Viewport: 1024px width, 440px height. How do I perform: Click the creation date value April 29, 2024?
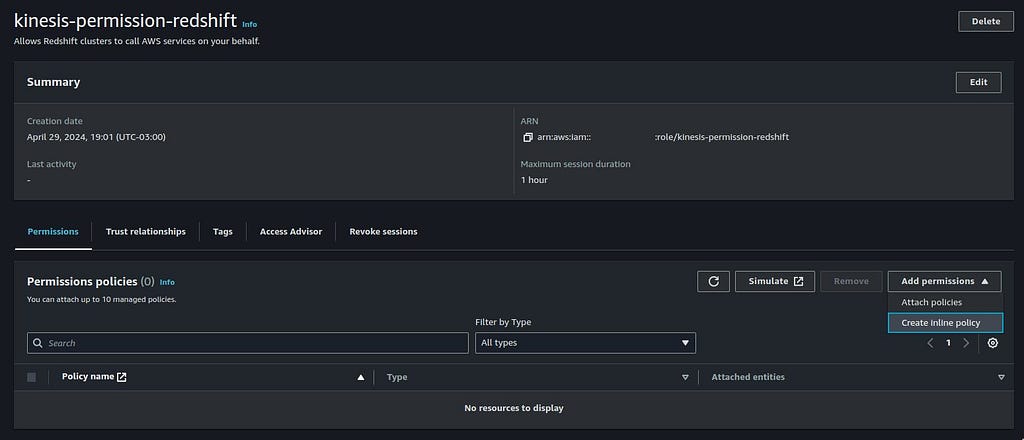[96, 138]
